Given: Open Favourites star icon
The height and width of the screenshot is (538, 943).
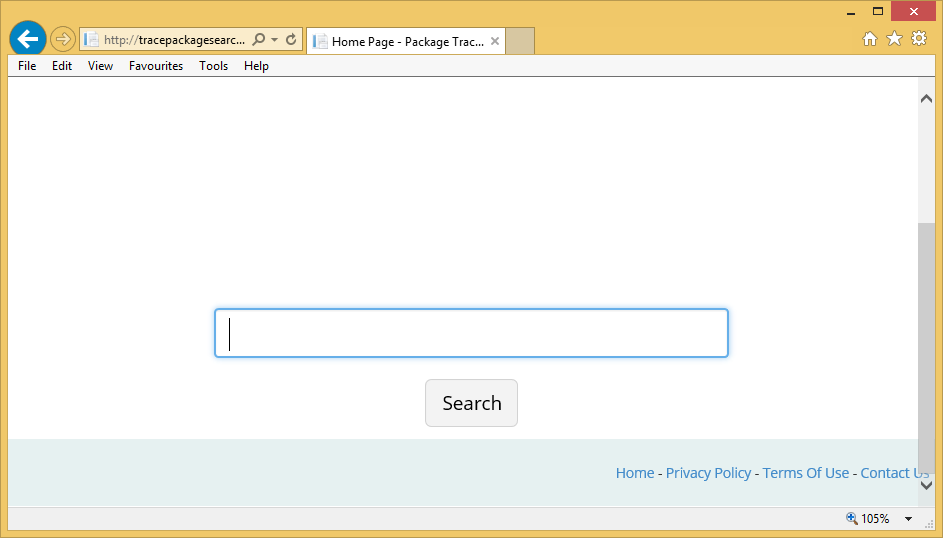Looking at the screenshot, I should tap(894, 39).
